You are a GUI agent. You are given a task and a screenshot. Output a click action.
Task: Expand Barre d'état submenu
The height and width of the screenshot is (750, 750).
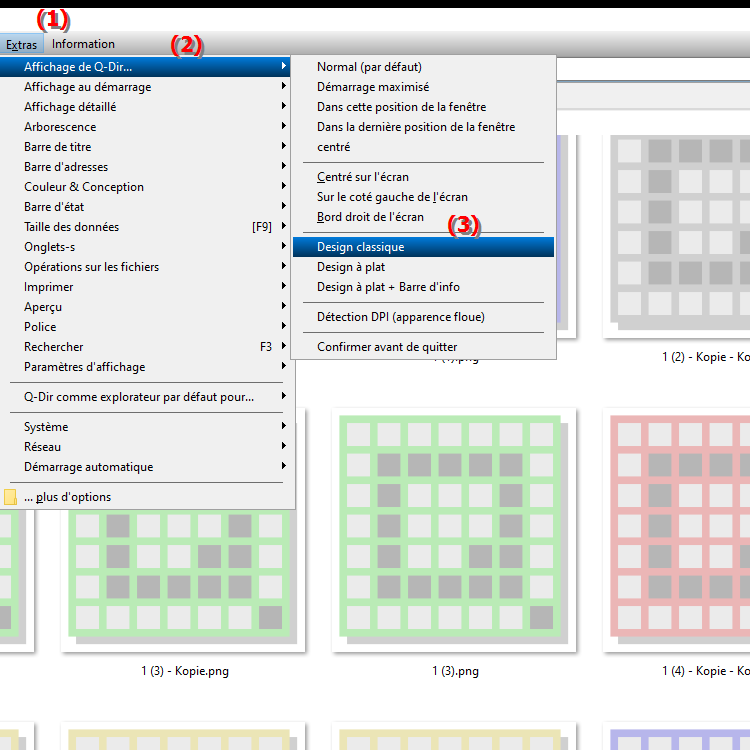[x=145, y=207]
